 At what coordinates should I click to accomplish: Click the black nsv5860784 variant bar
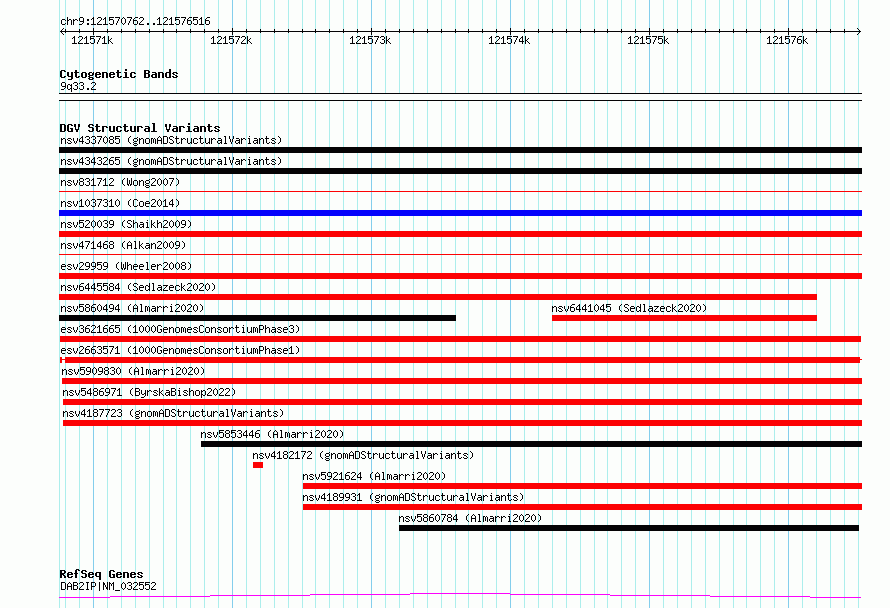coord(629,528)
